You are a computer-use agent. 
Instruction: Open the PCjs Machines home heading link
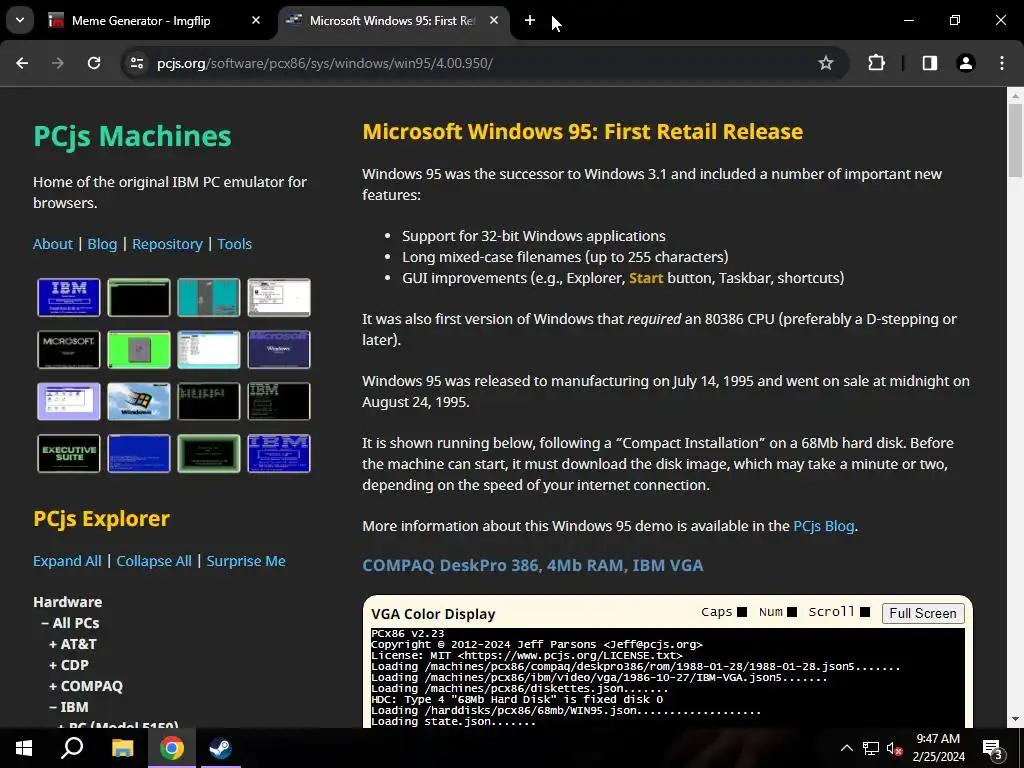point(132,136)
